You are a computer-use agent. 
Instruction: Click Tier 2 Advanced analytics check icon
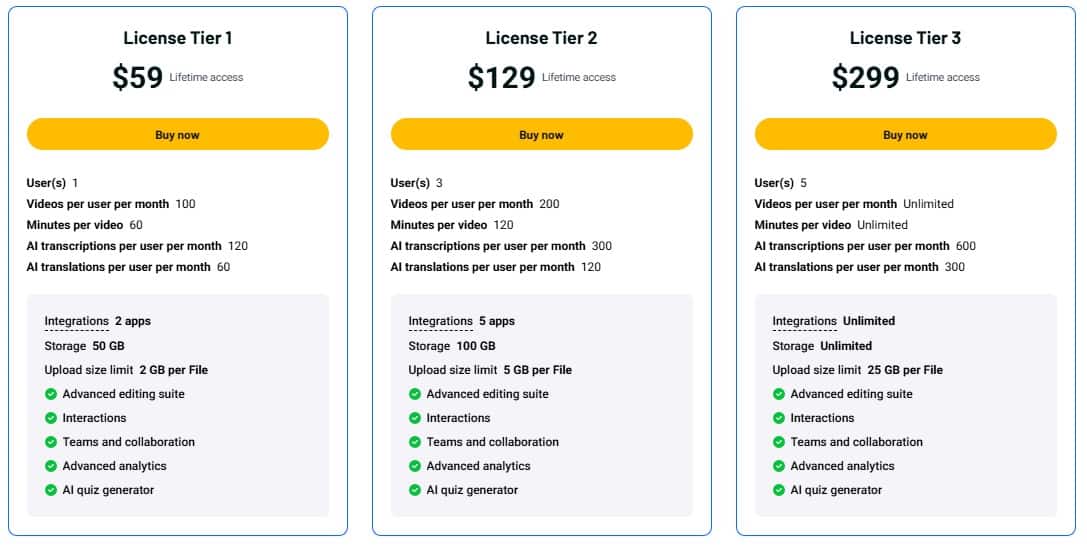(415, 466)
